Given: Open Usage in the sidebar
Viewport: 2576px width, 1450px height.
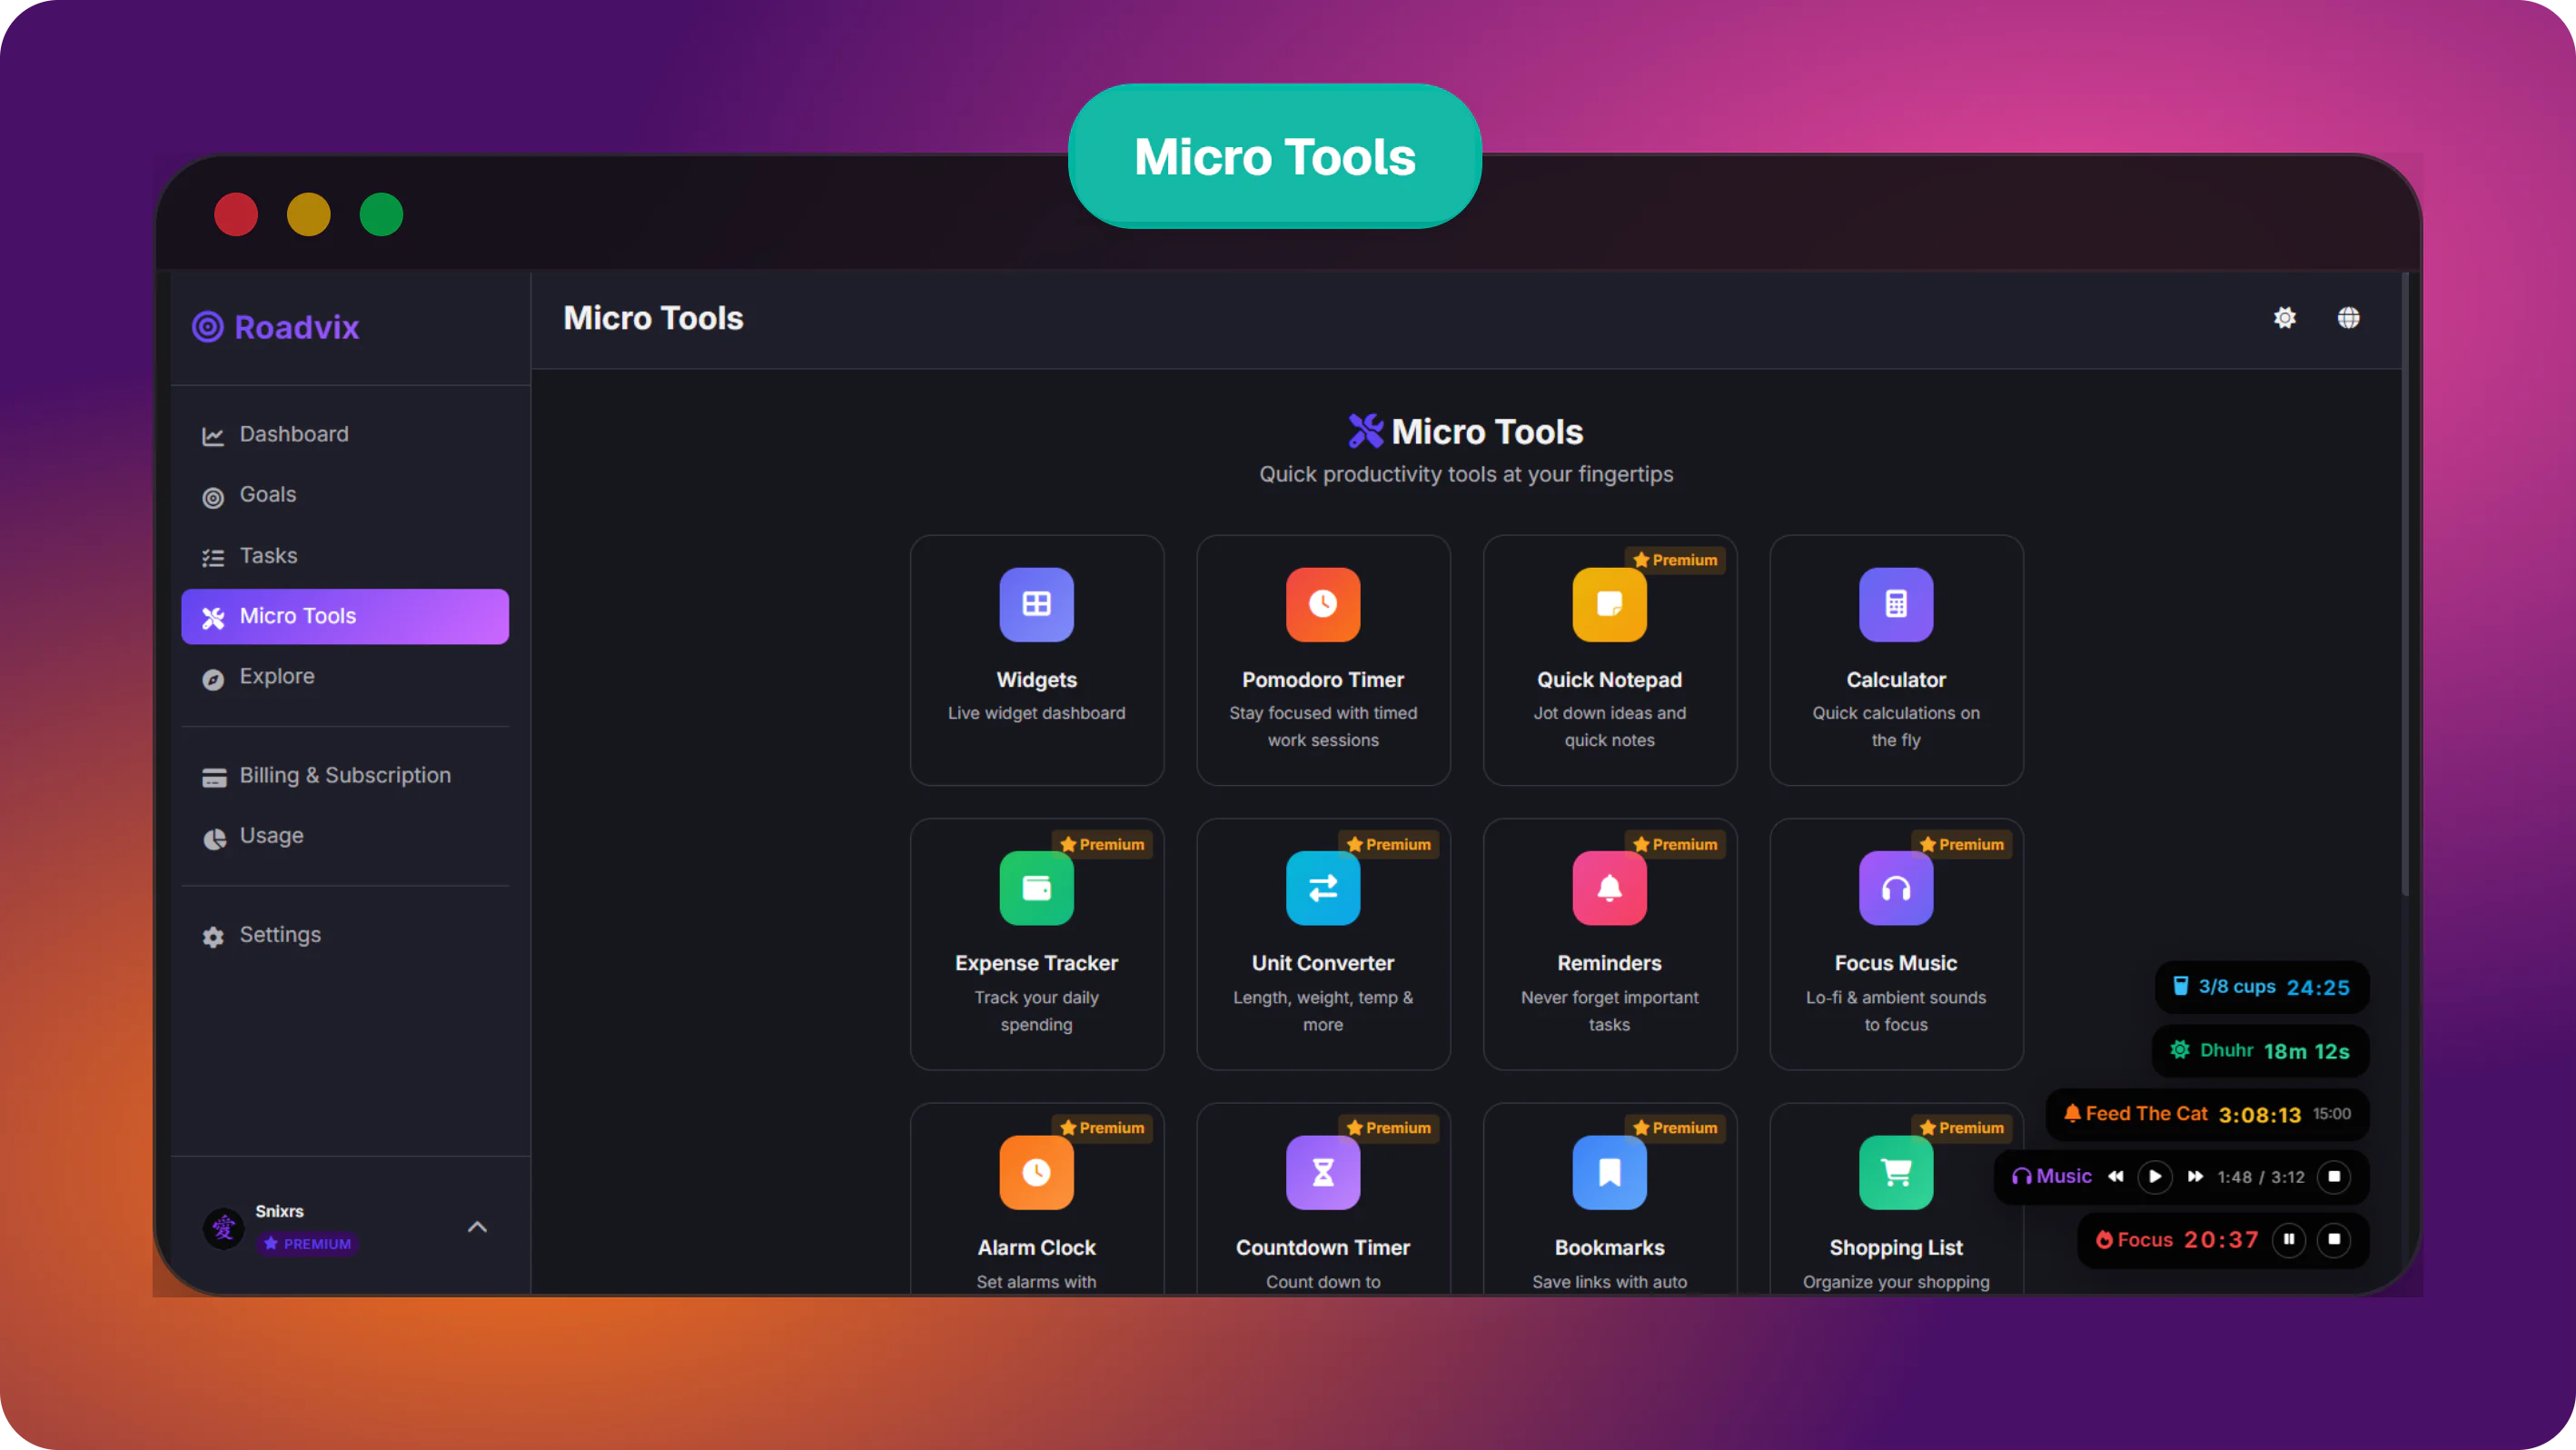Looking at the screenshot, I should coord(345,836).
